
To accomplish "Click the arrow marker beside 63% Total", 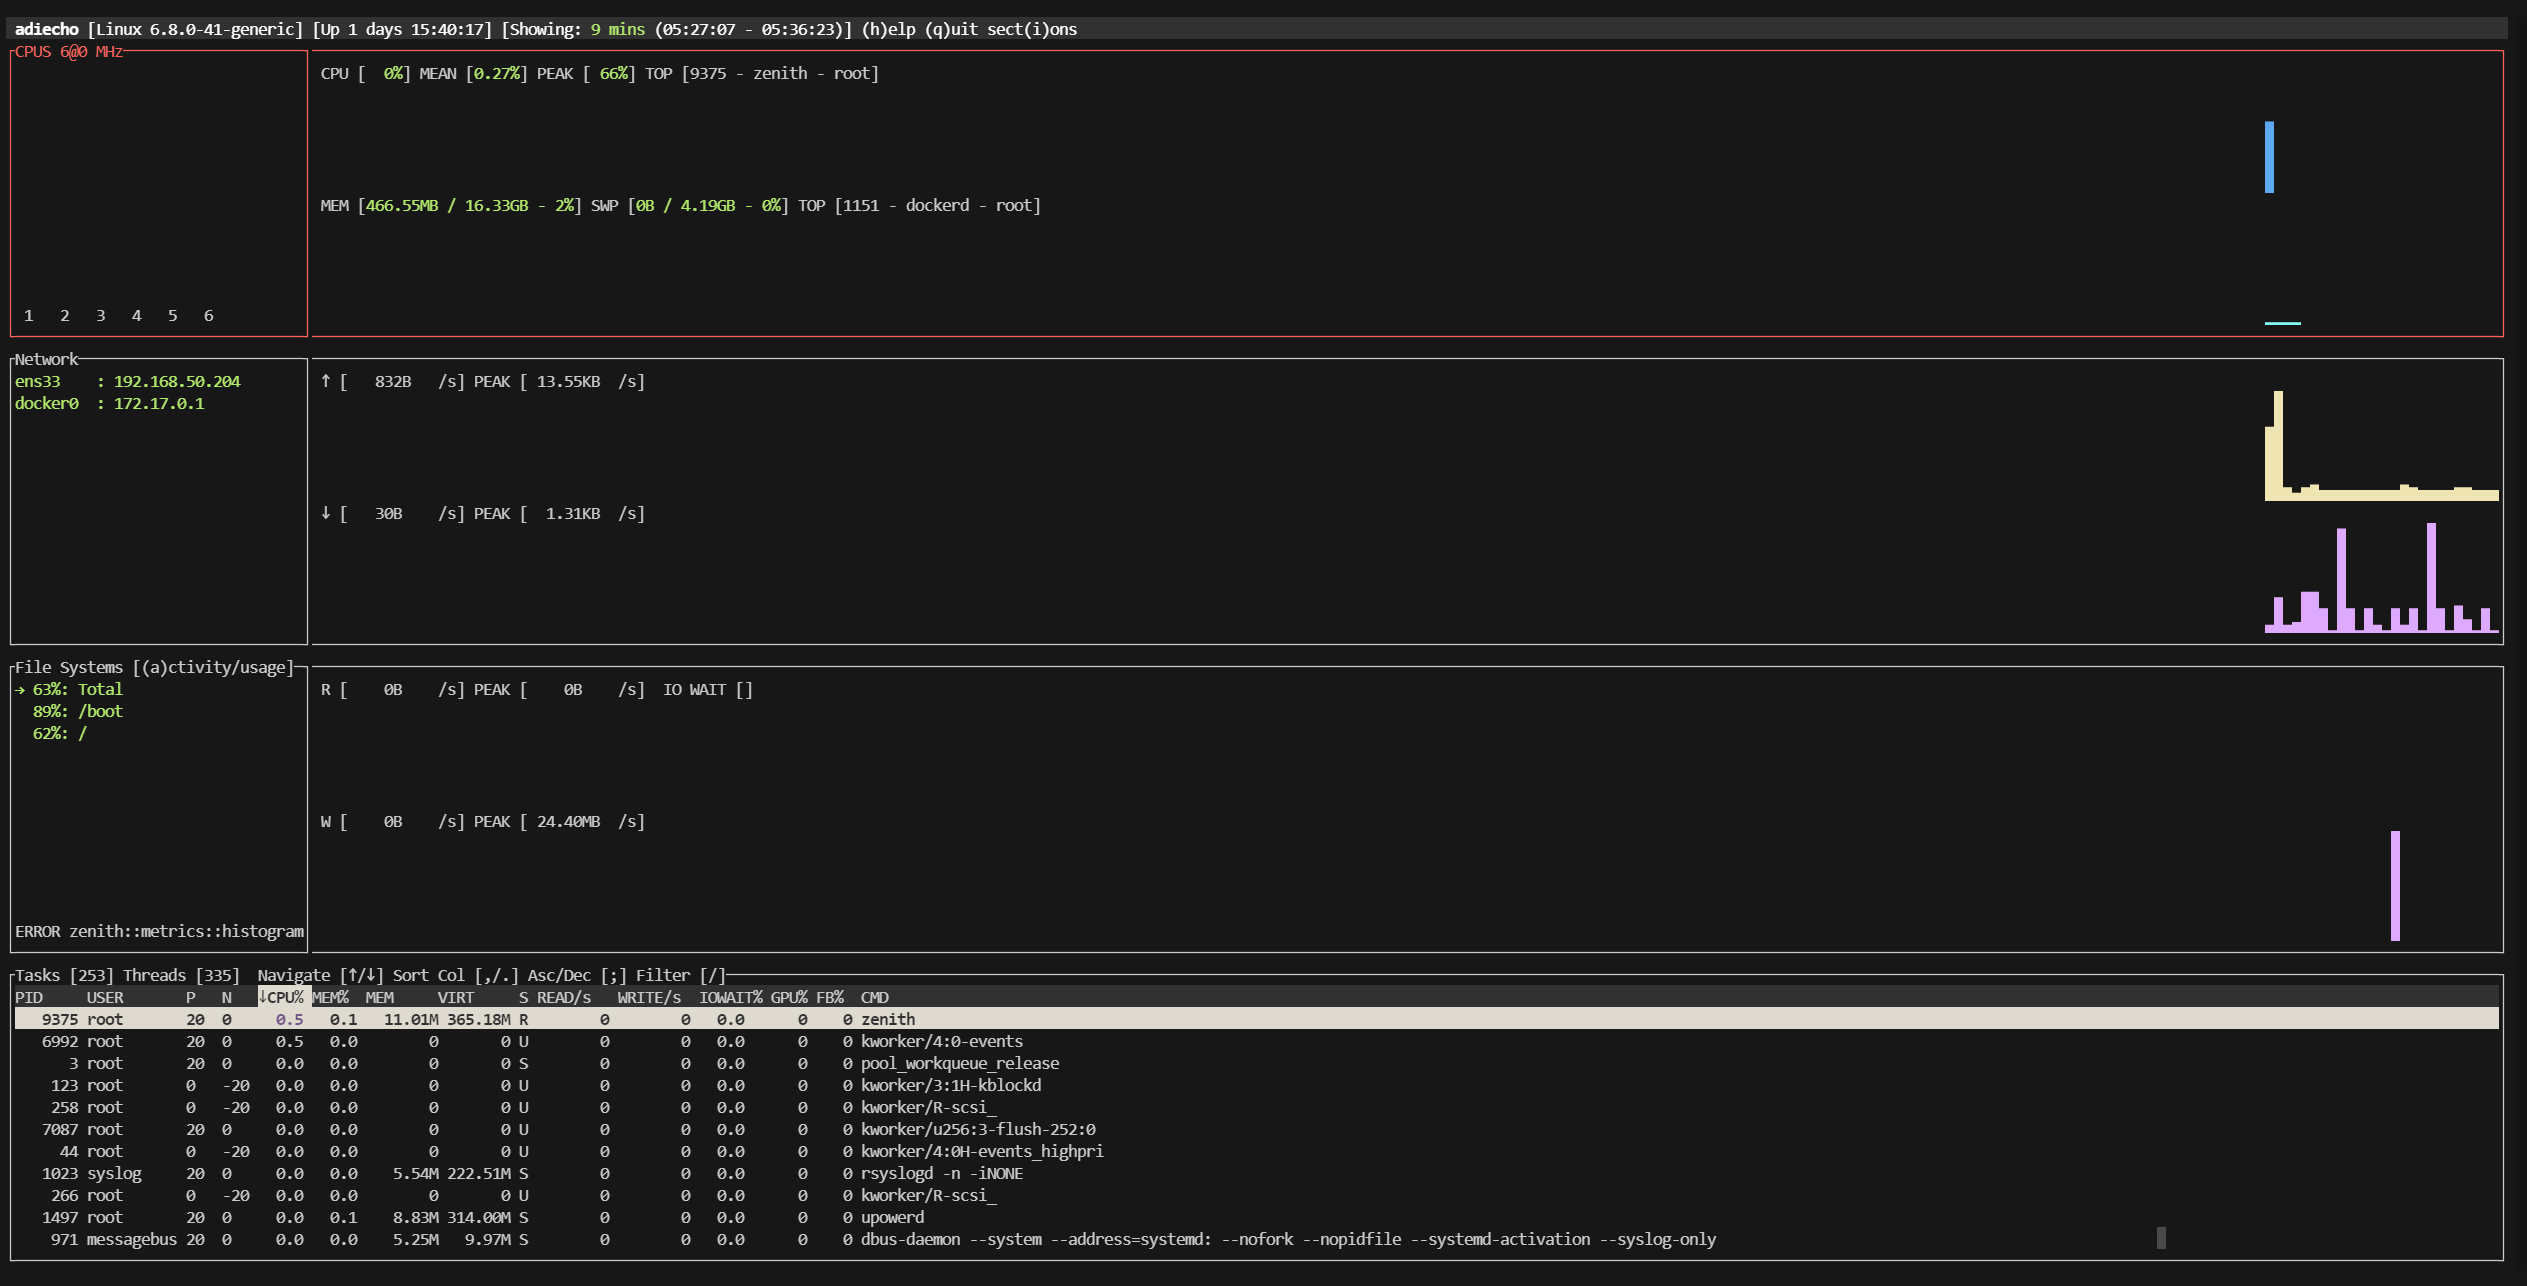I will (20, 689).
